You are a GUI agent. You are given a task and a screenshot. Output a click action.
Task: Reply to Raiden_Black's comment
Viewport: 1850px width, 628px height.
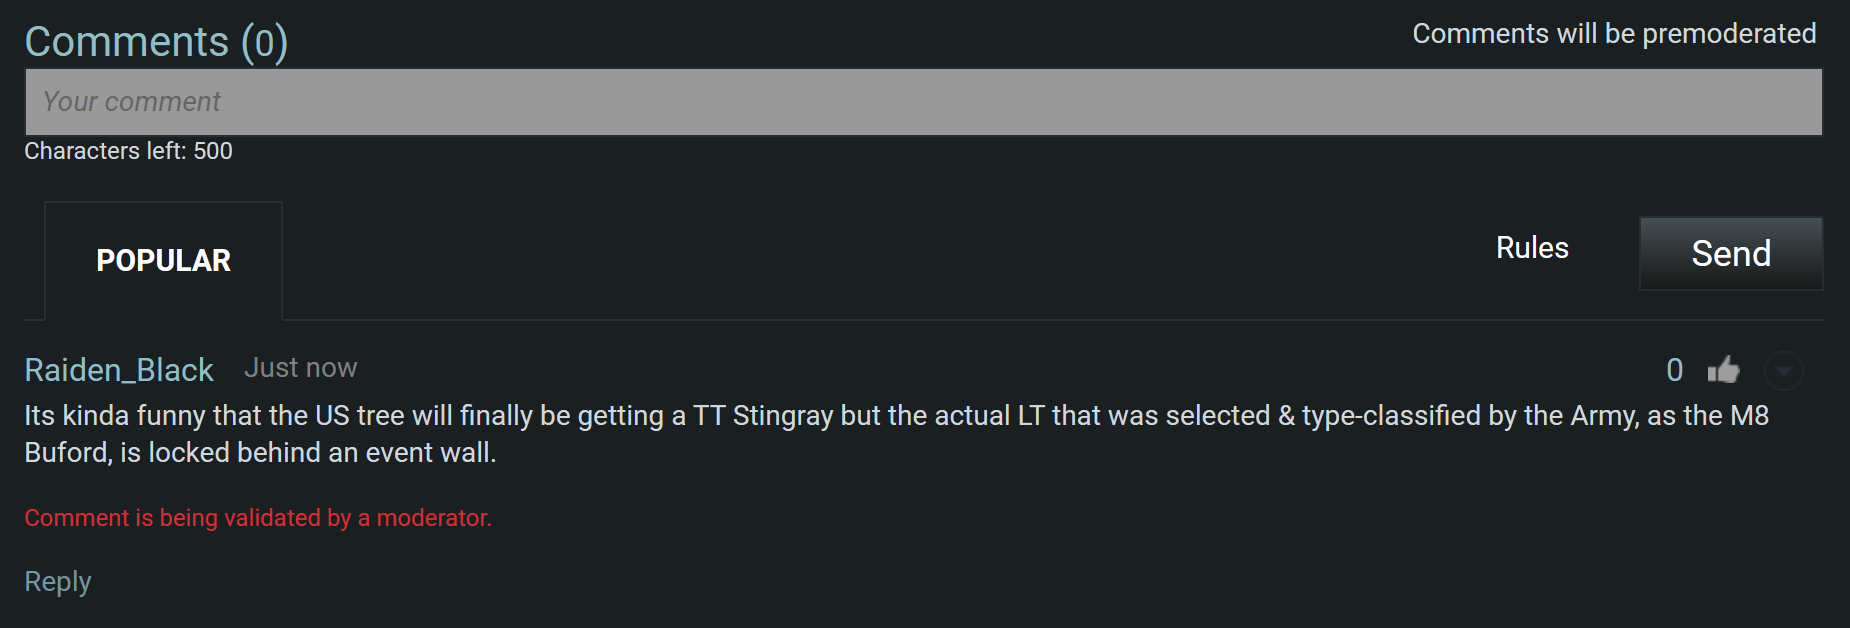click(58, 582)
